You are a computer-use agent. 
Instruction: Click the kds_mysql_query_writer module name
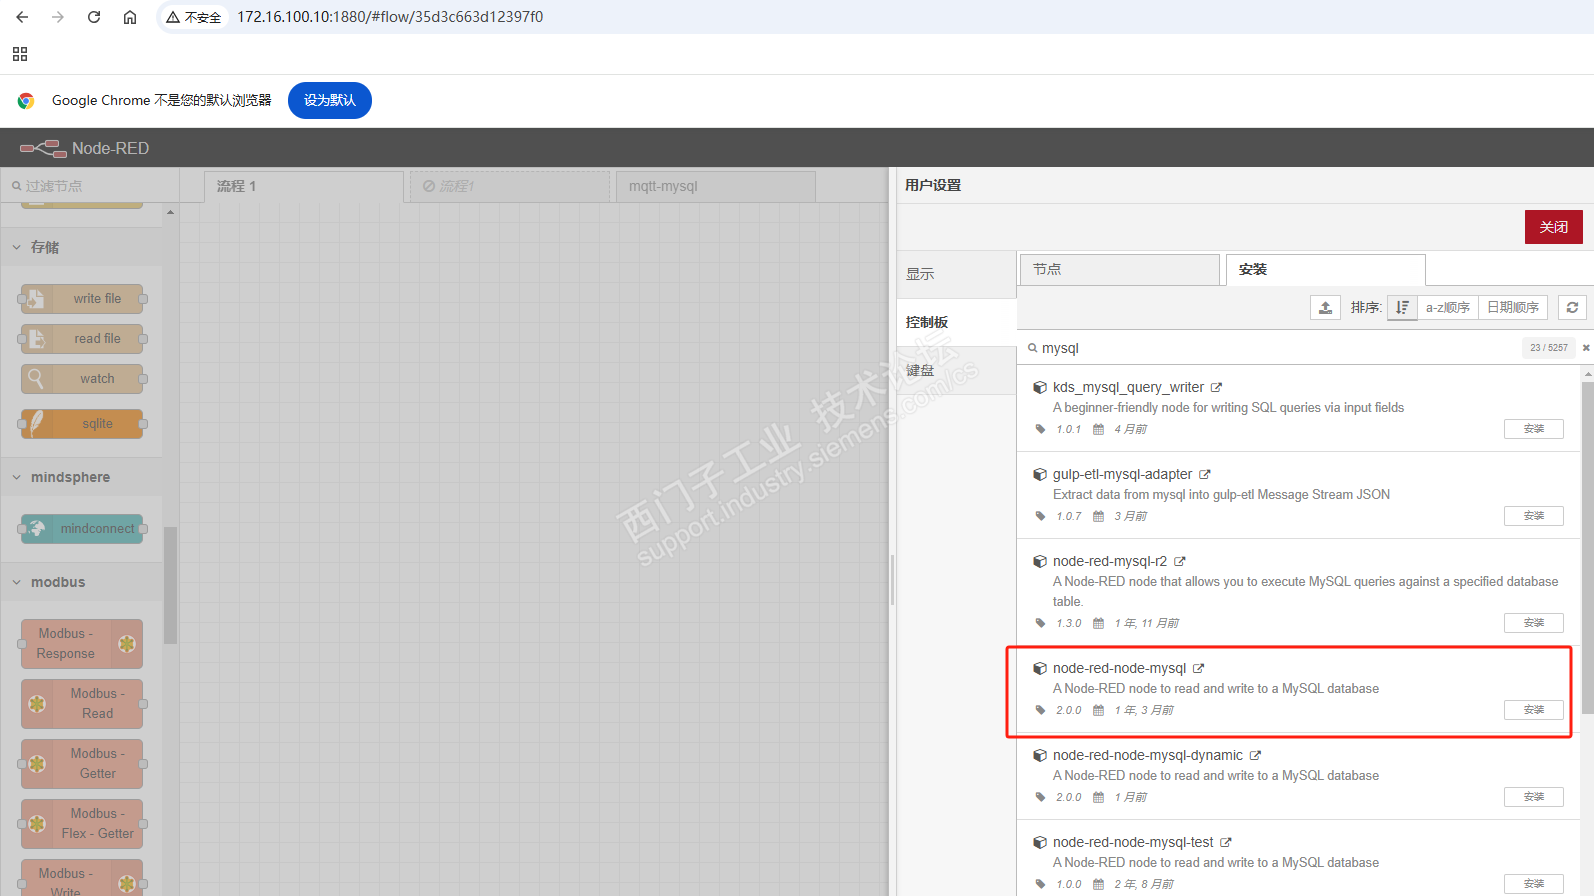(x=1128, y=387)
